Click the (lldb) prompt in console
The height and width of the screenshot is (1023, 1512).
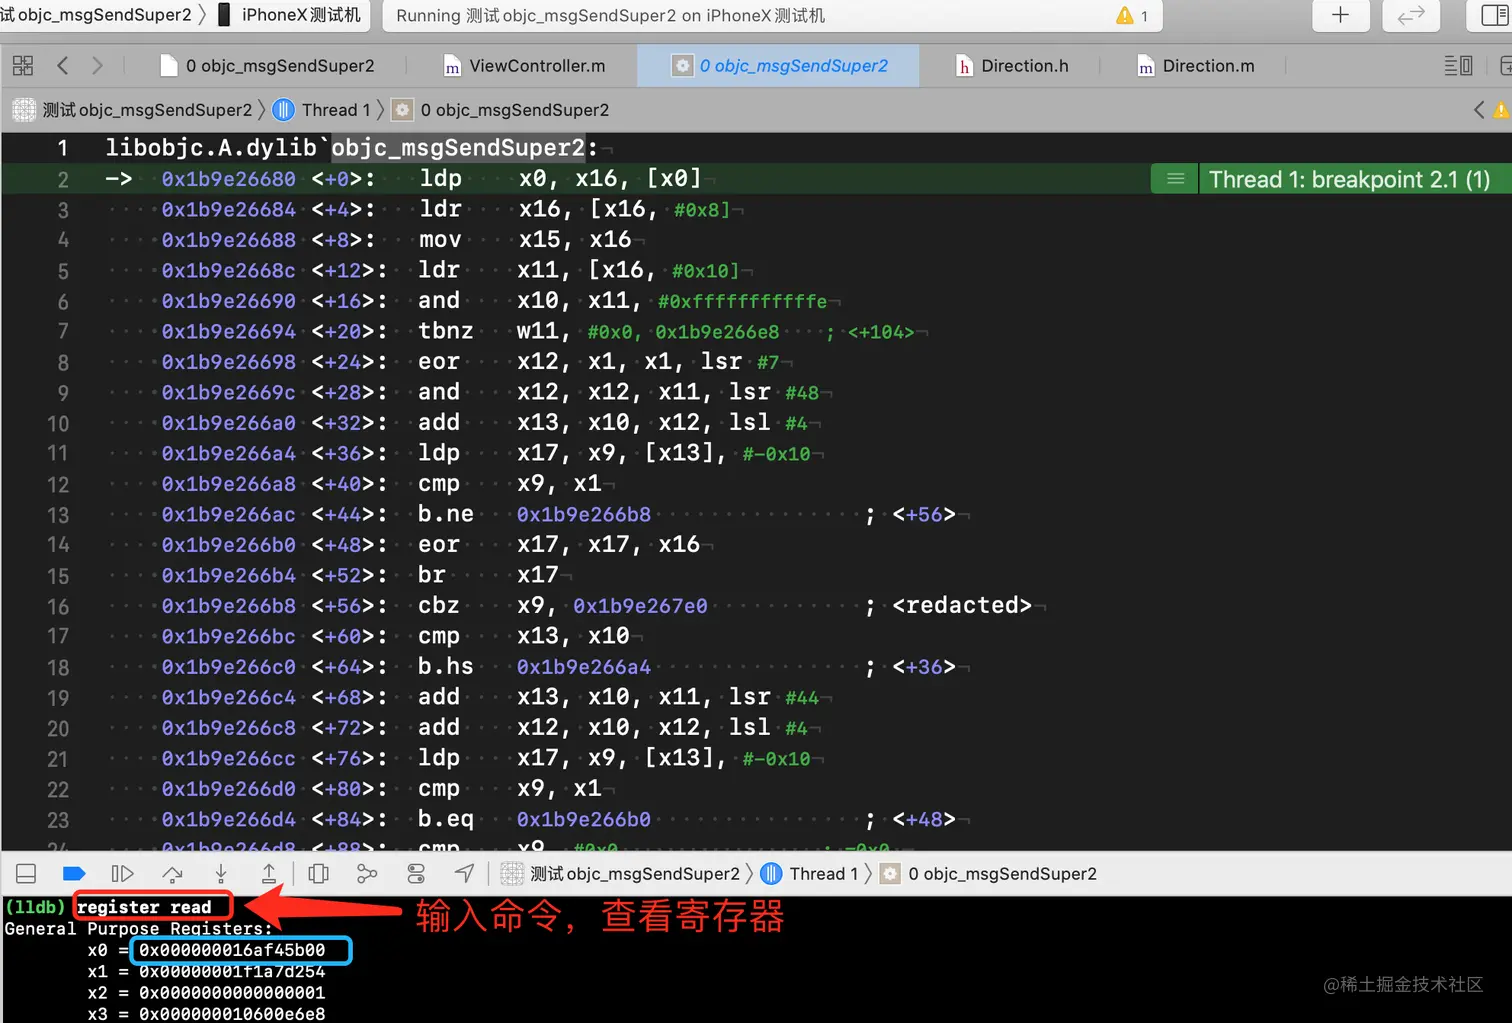(35, 907)
